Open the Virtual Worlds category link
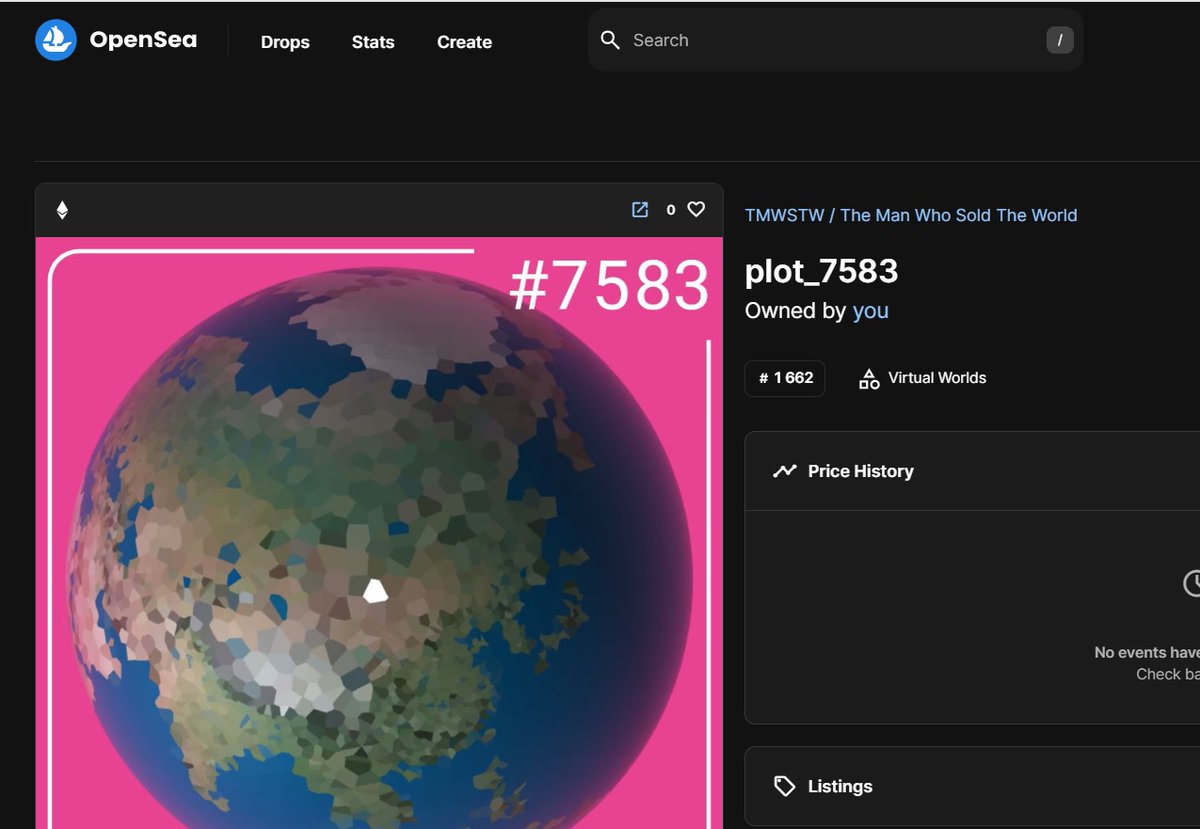Viewport: 1200px width, 829px height. click(x=937, y=378)
